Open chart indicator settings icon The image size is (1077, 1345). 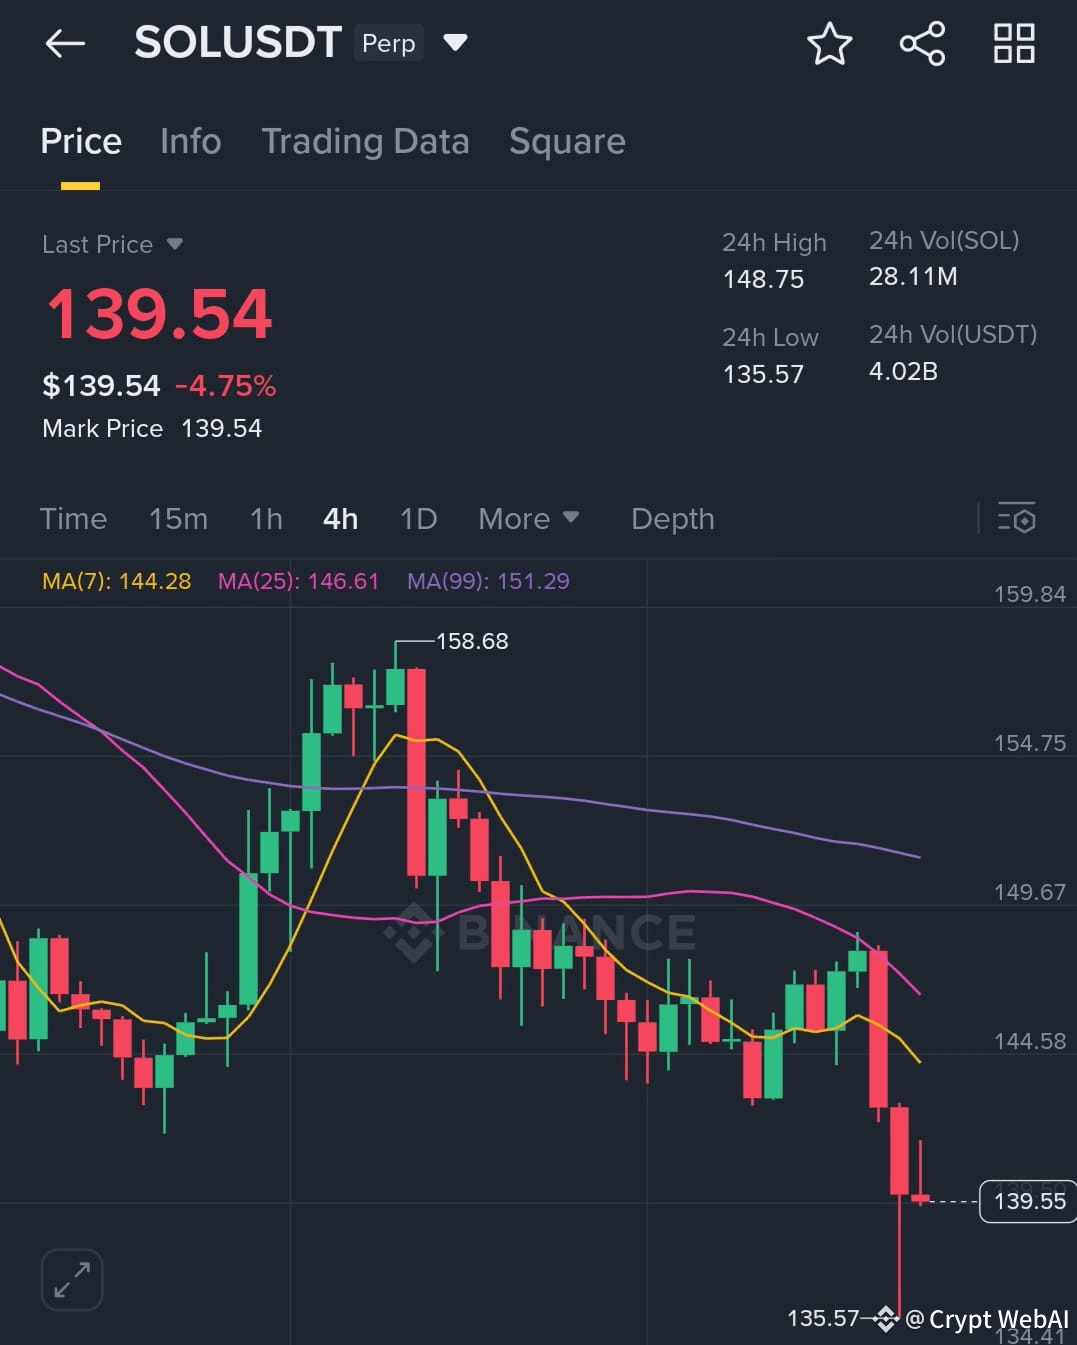(x=1017, y=518)
